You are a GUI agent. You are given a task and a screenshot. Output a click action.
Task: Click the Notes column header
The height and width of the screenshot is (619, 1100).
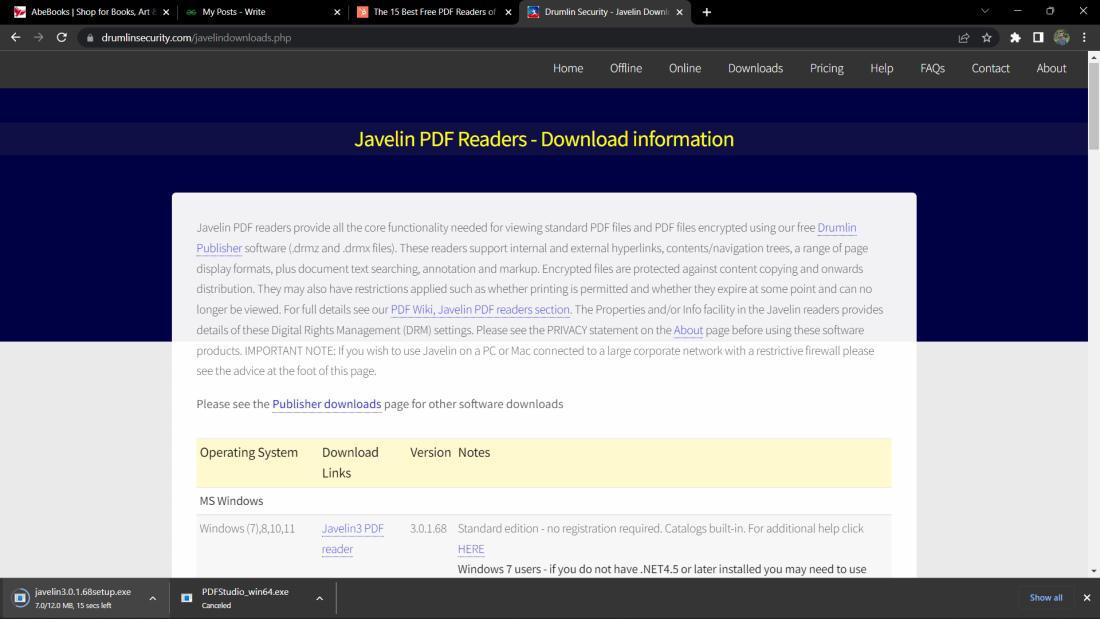[474, 453]
